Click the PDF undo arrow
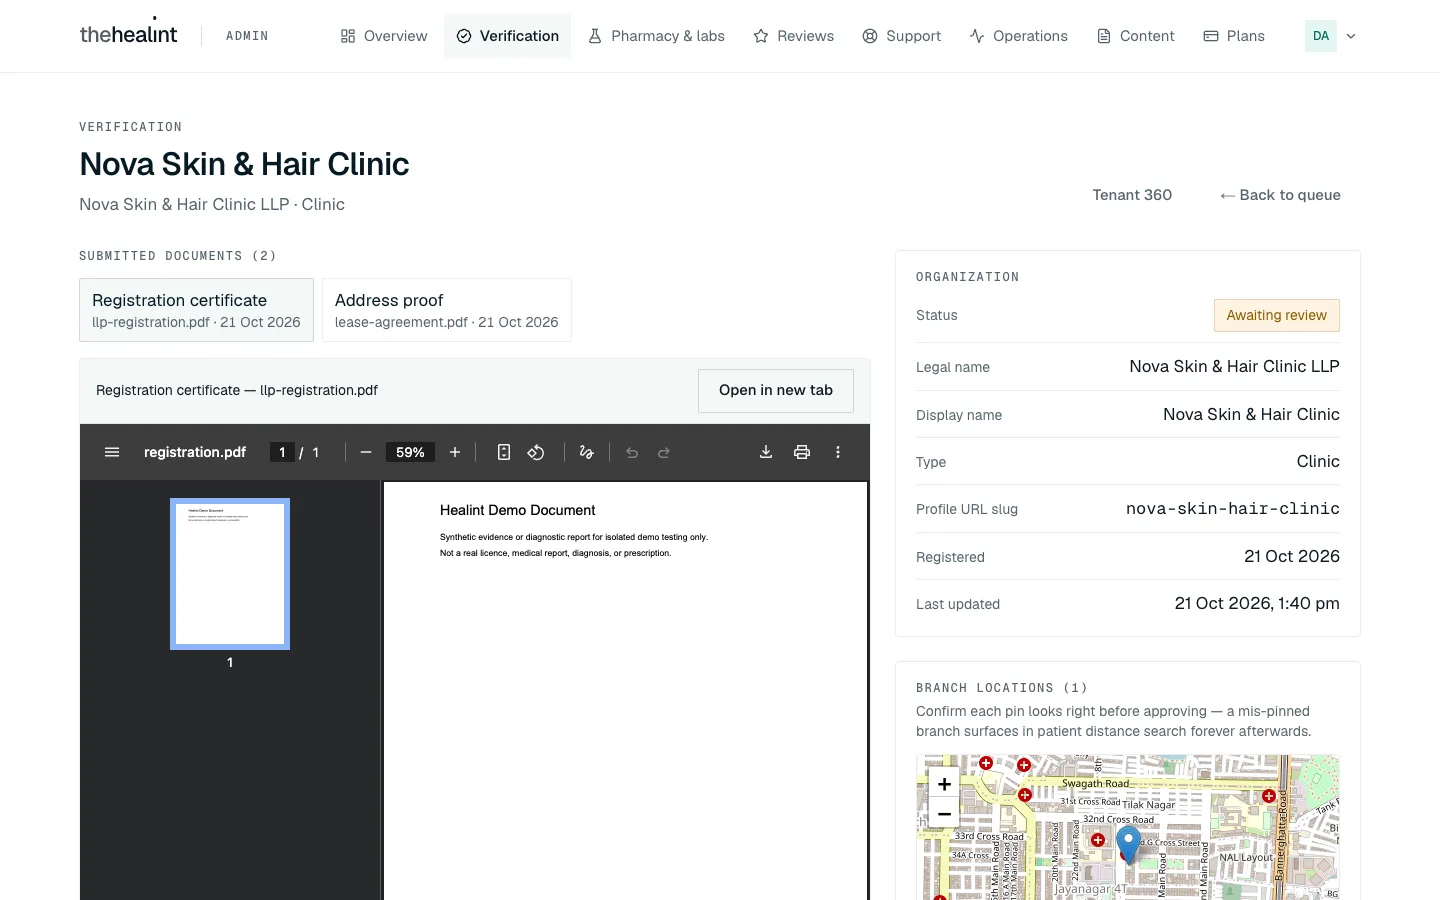Screen dimensions: 1440x900 [632, 452]
